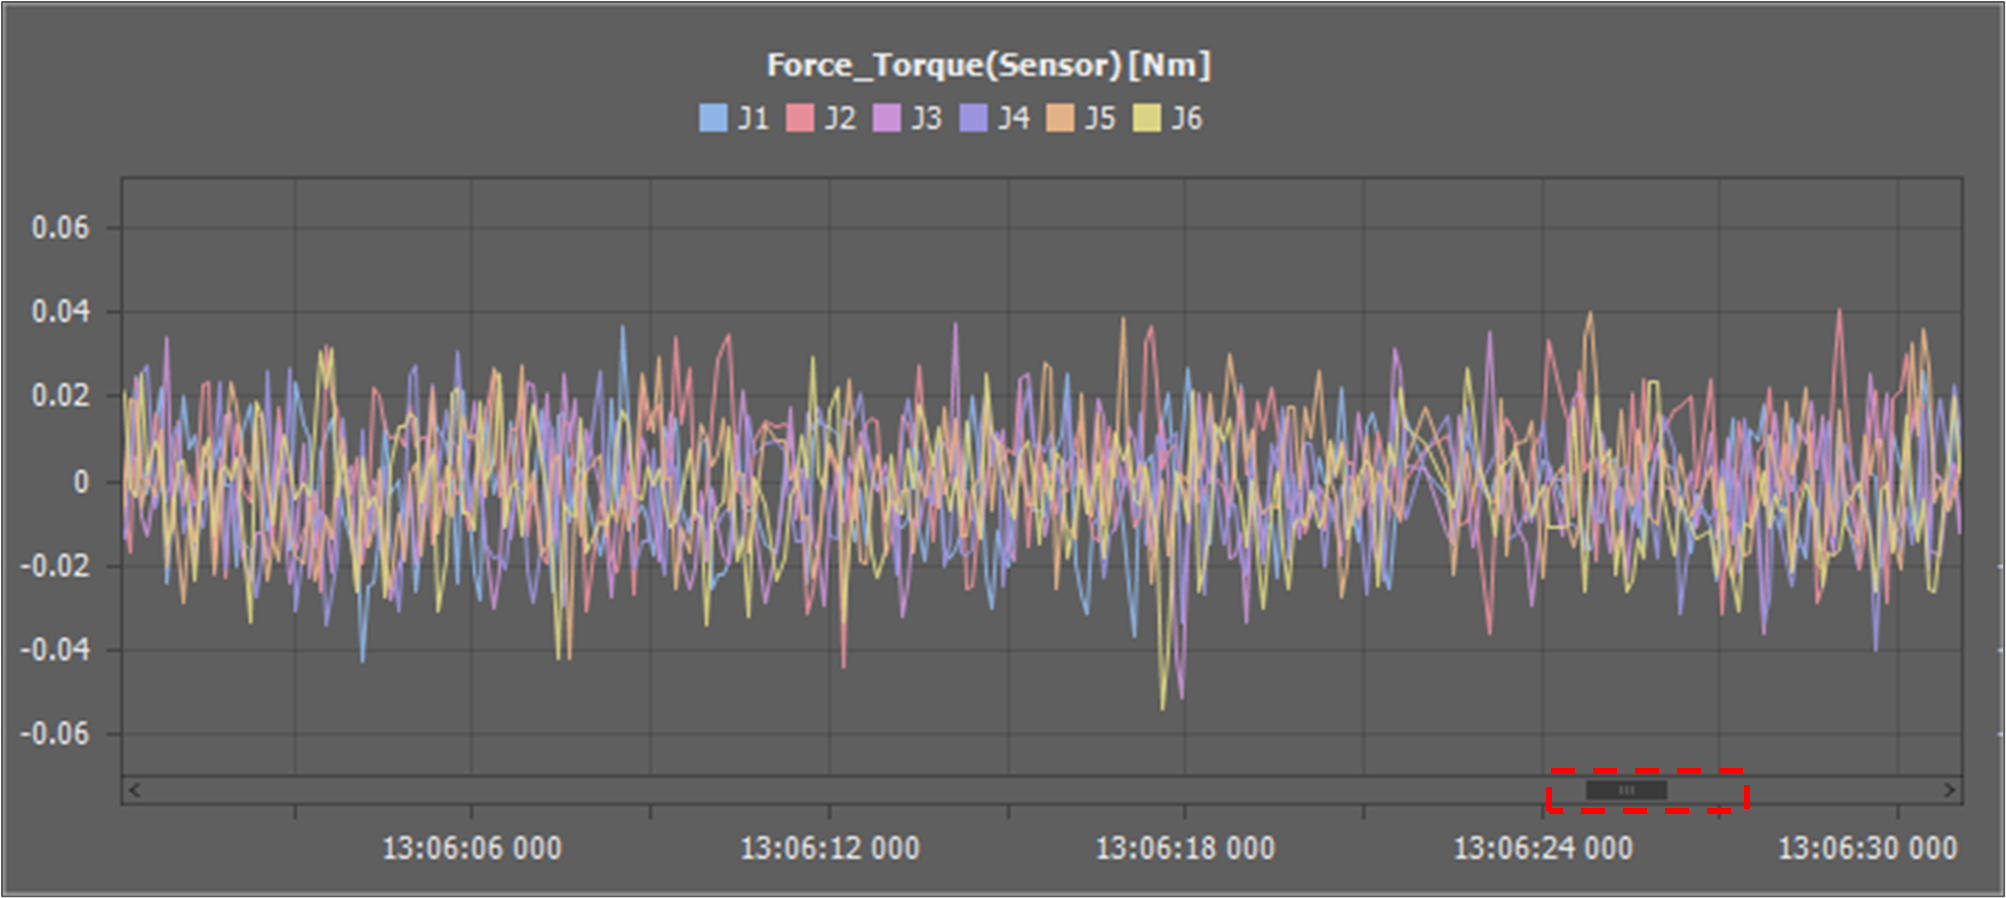This screenshot has width=2006, height=898.
Task: Toggle the J2 series pink legend marker
Action: 800,119
